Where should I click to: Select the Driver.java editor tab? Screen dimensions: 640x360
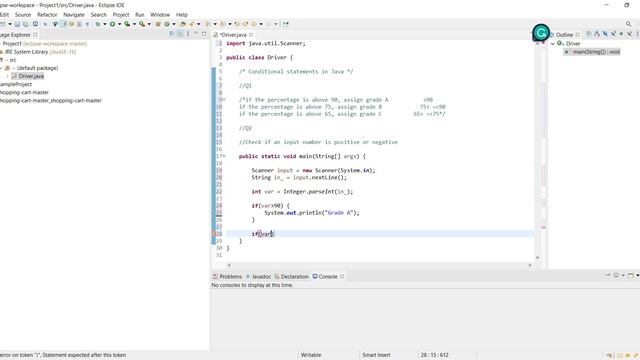click(x=233, y=35)
